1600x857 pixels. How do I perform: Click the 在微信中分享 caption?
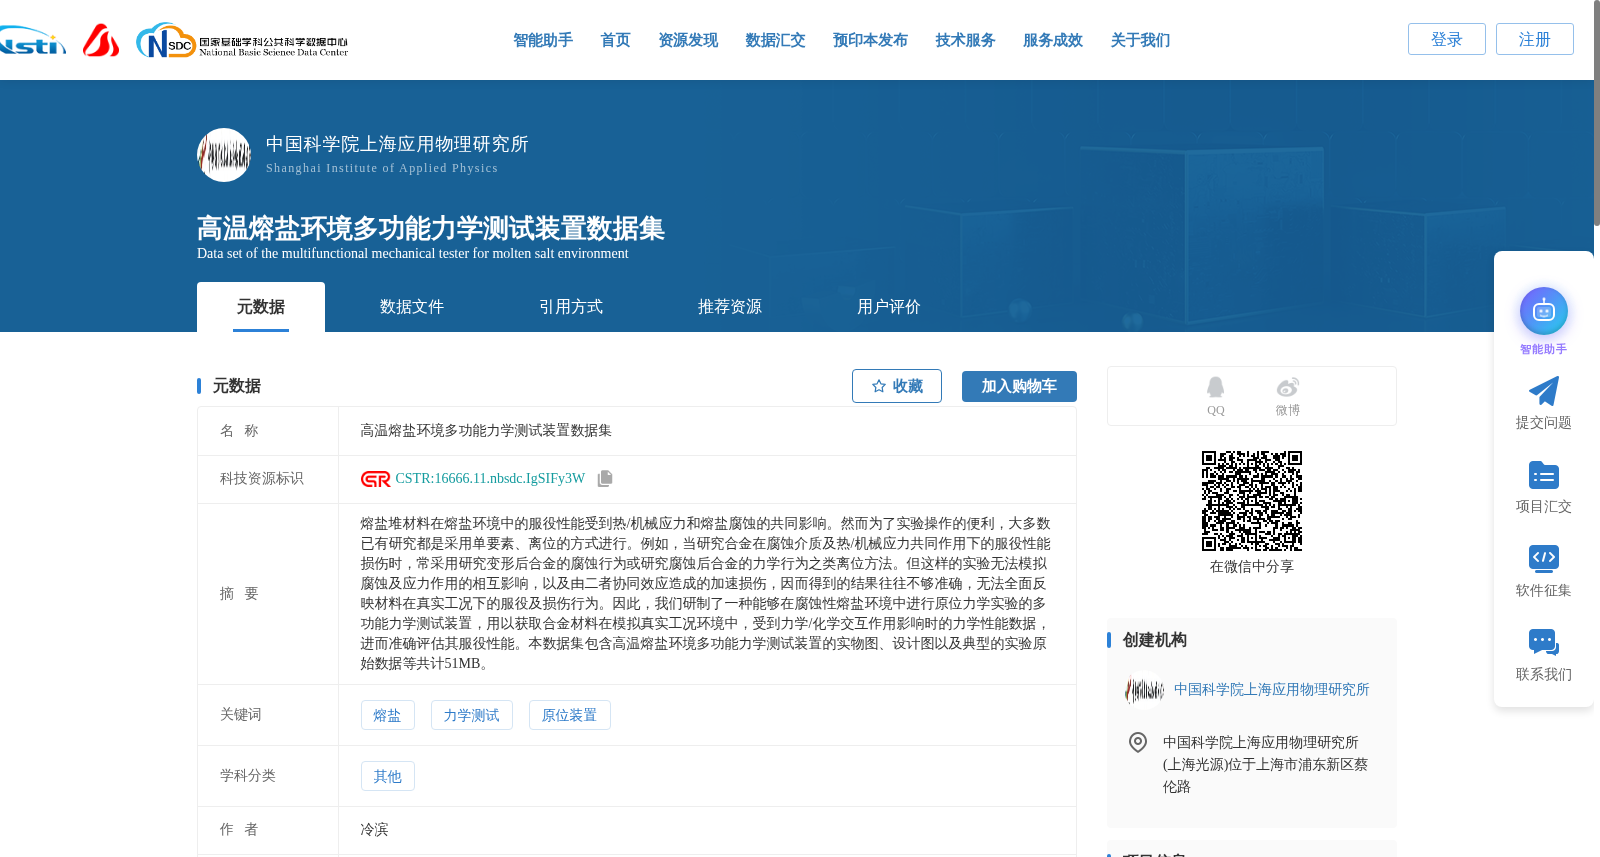click(1251, 567)
